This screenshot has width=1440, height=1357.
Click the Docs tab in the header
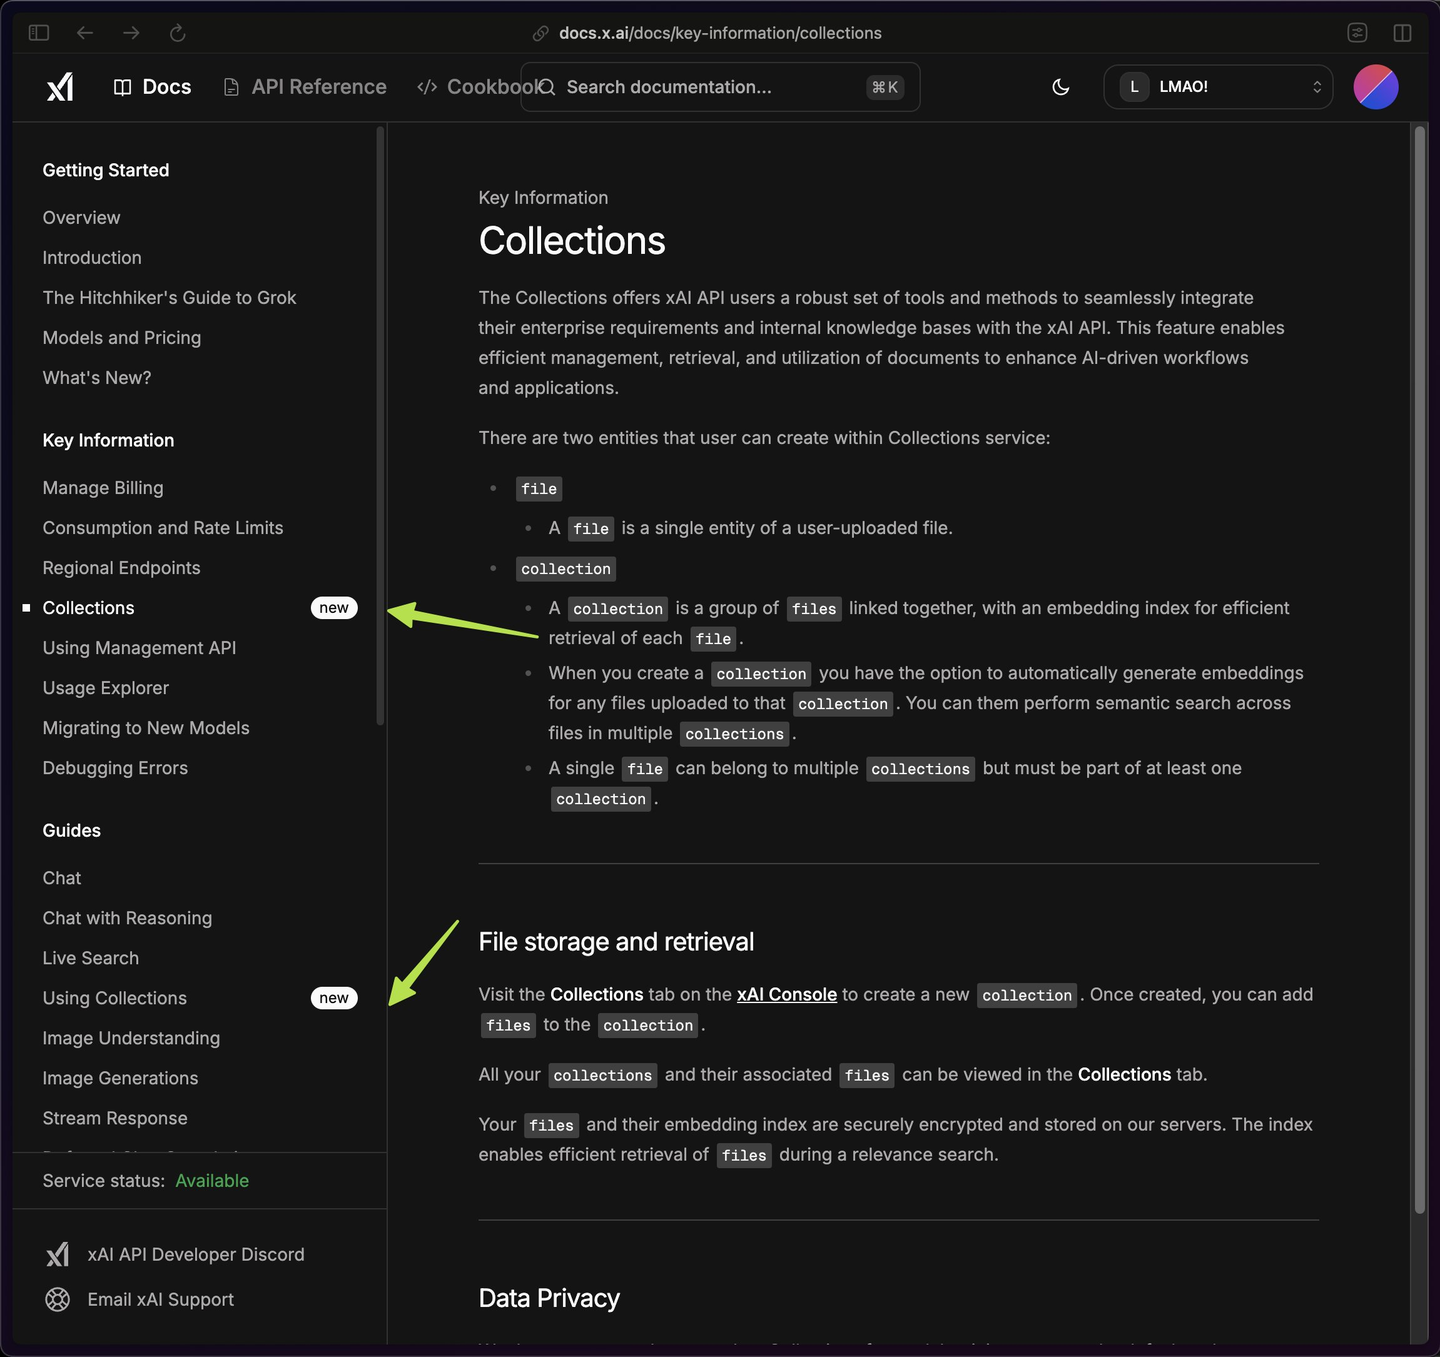(x=165, y=87)
